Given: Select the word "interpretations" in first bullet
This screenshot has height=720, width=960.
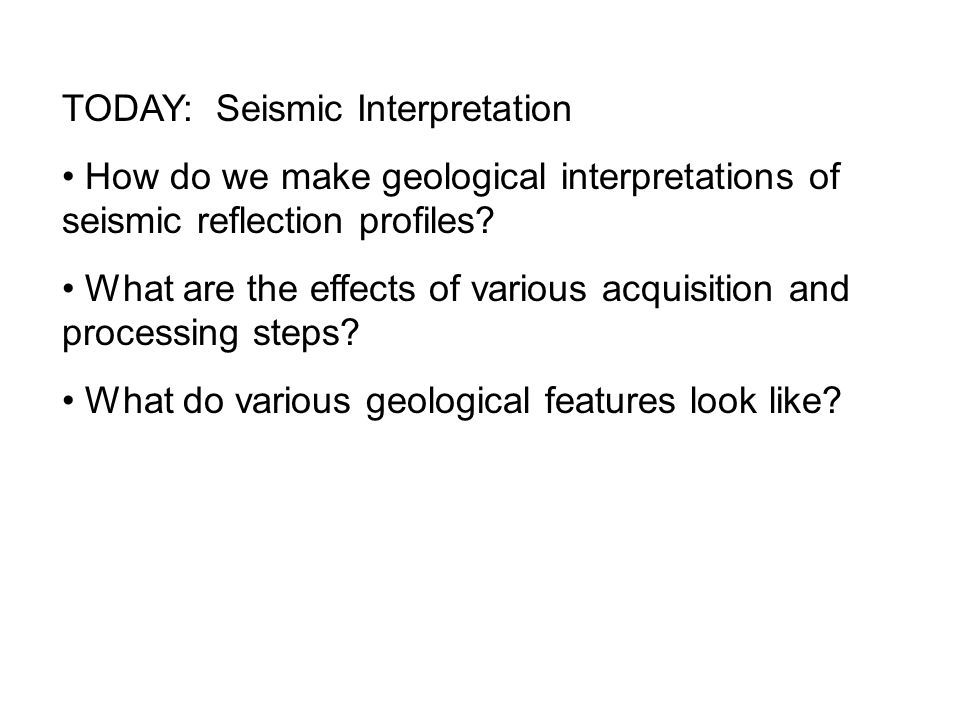Looking at the screenshot, I should click(677, 178).
